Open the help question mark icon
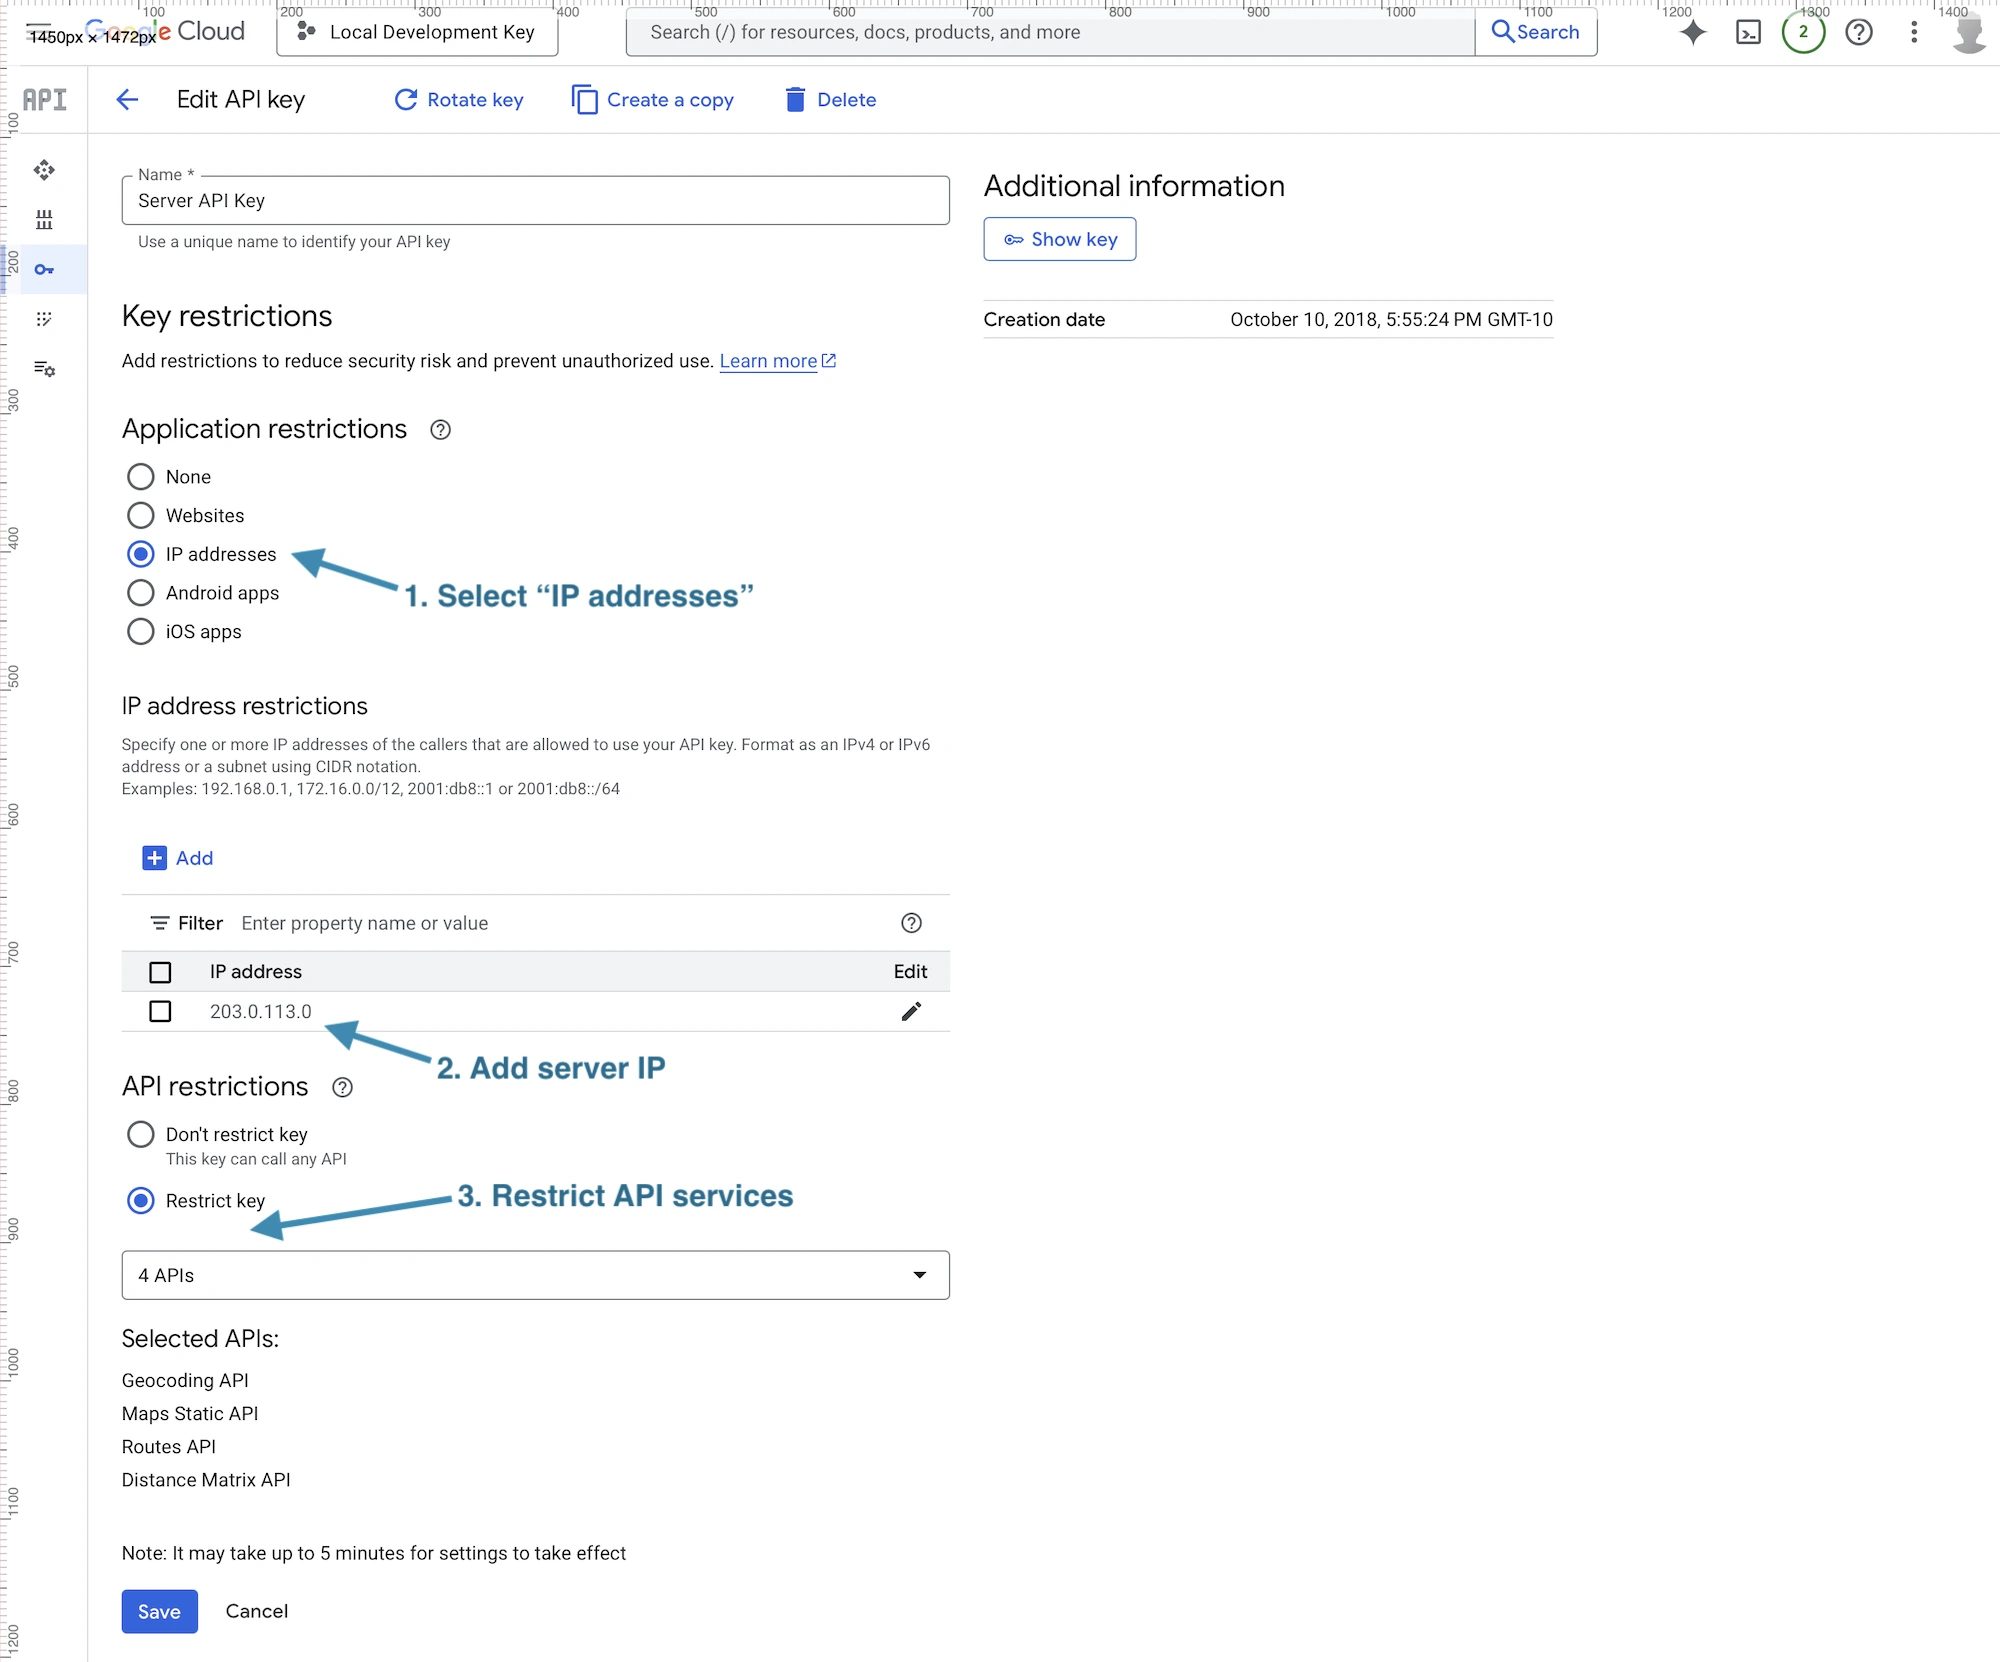This screenshot has height=1662, width=2000. tap(1858, 32)
